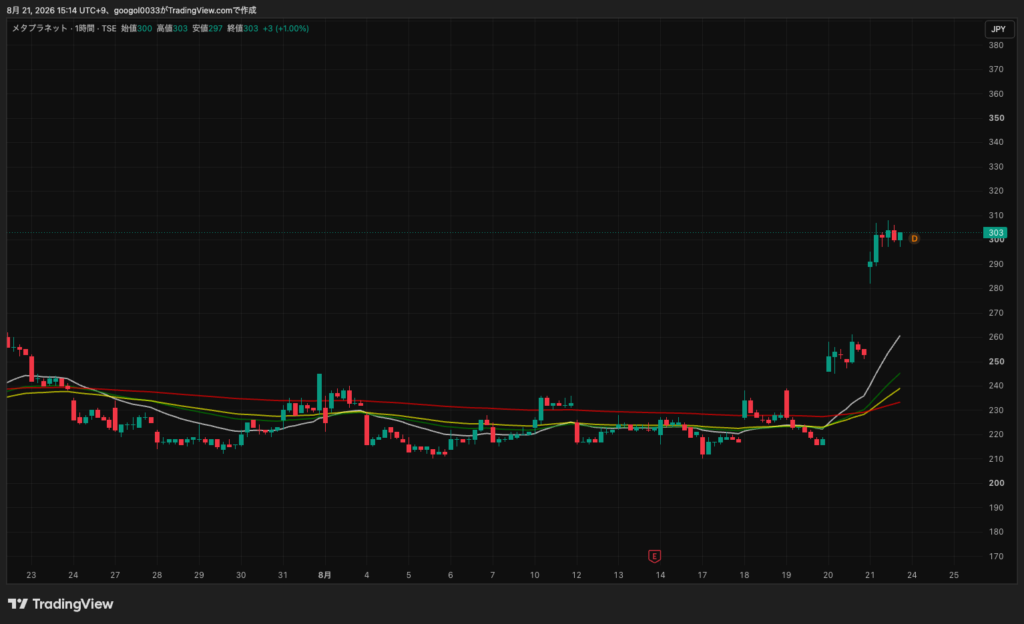Click the 23 date label on time axis
Screen dimensions: 1024x624
click(x=31, y=575)
